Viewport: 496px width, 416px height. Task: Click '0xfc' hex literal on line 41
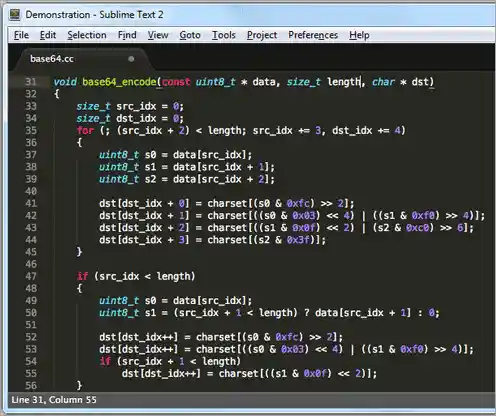(298, 203)
